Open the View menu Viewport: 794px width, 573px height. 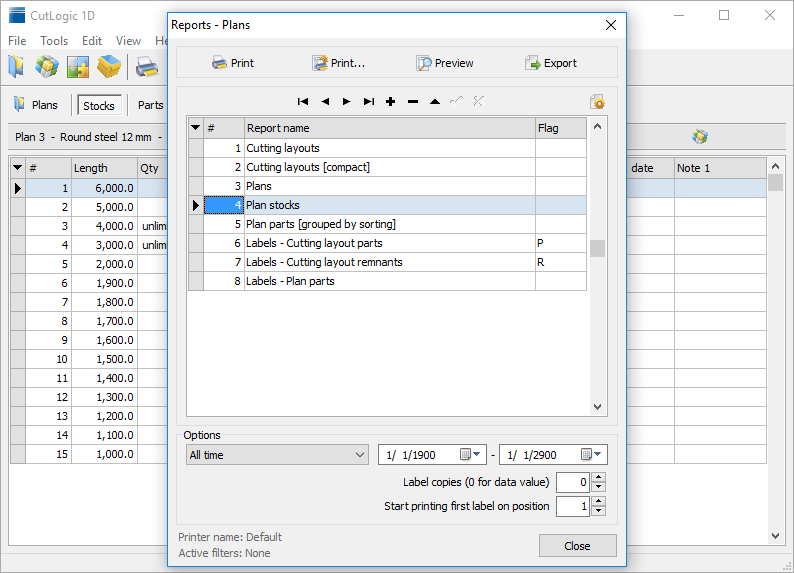click(128, 40)
